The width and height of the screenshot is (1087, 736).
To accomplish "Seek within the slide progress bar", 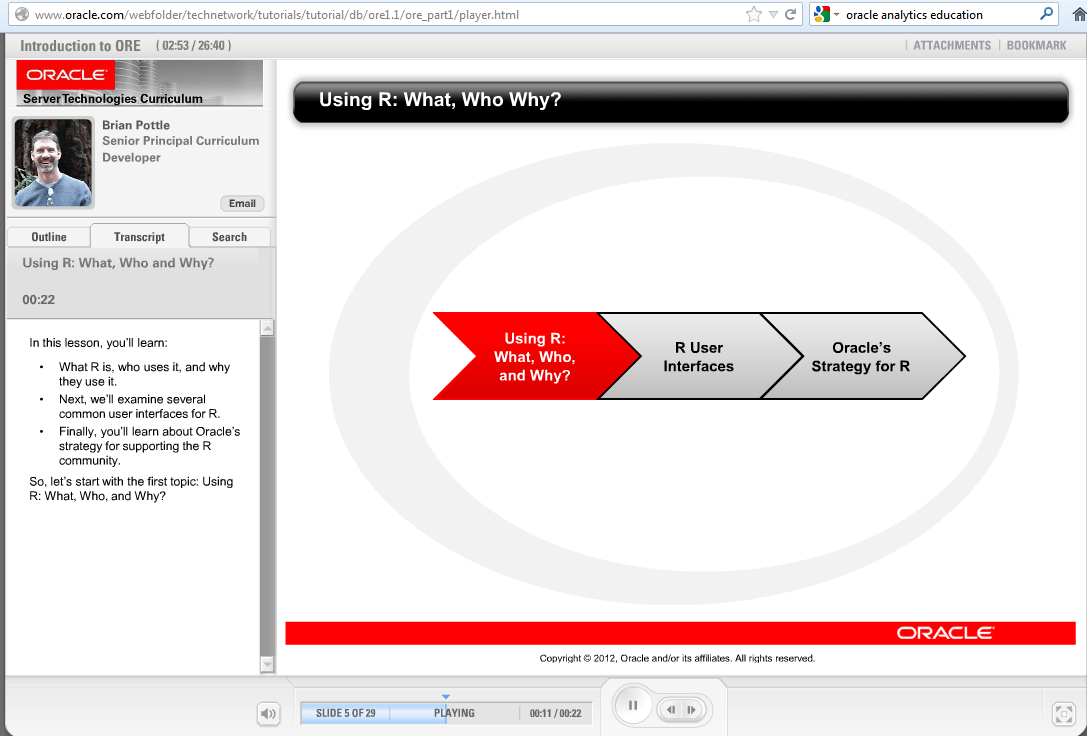I will click(445, 713).
